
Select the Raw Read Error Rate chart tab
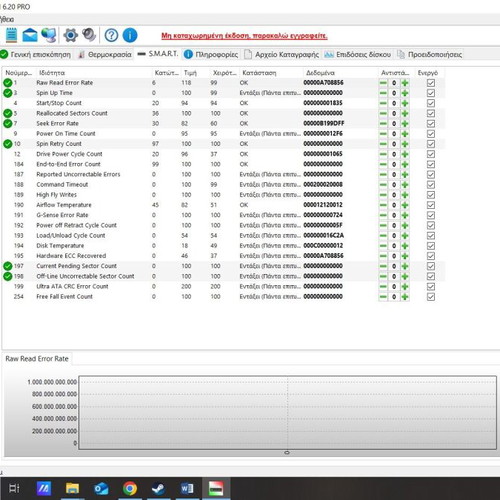[37, 359]
